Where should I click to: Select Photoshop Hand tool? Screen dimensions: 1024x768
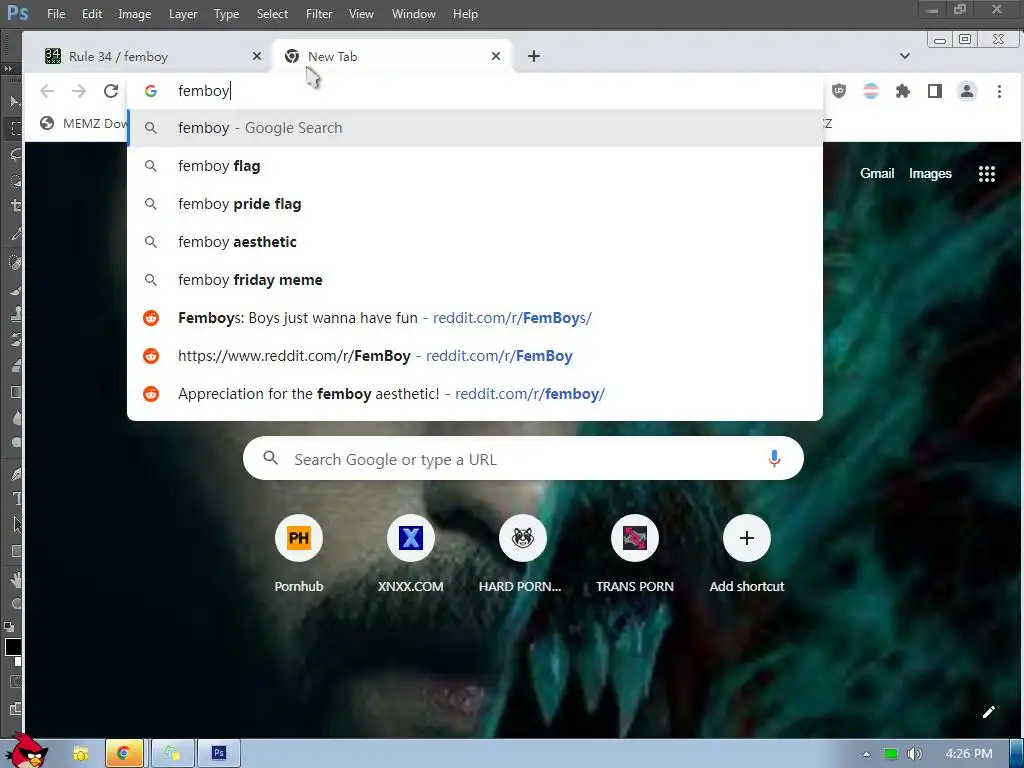[15, 579]
